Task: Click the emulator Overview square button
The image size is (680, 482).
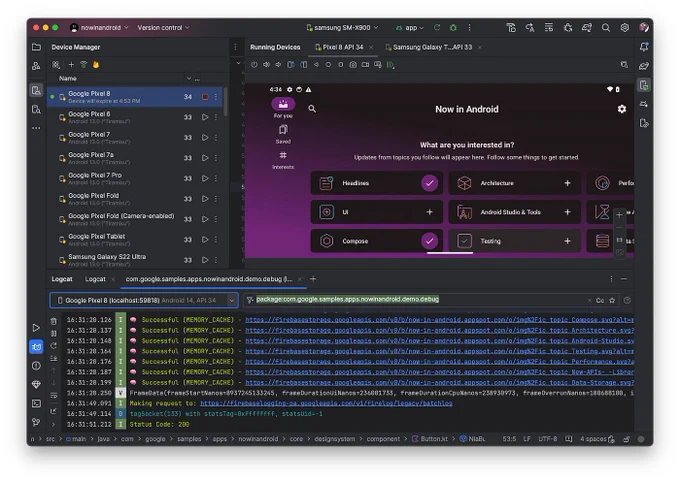Action: tap(340, 65)
